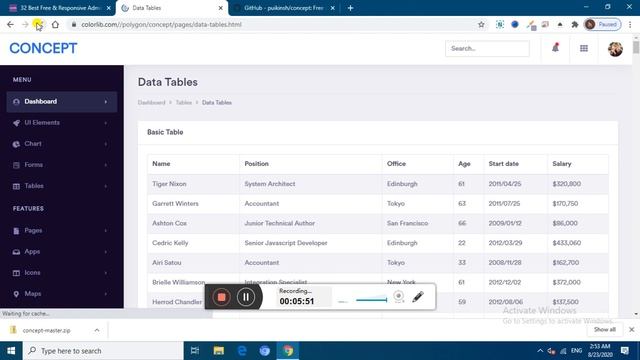Click the Maps pin icon in the sidebar

click(16, 294)
